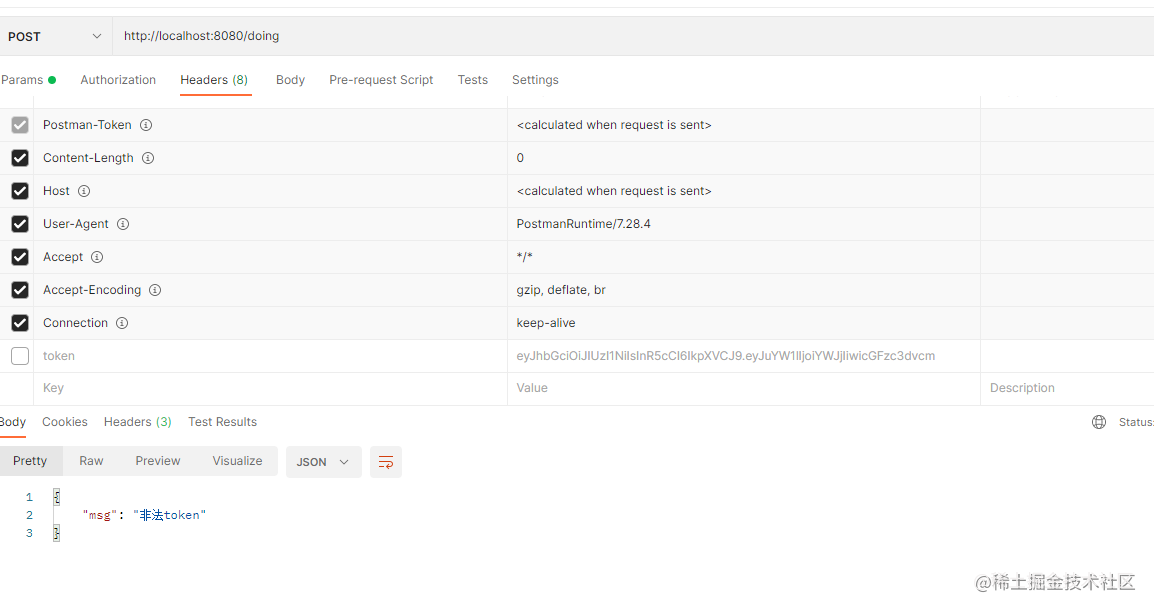
Task: Click info icon next to User-Agent
Action: pos(123,224)
